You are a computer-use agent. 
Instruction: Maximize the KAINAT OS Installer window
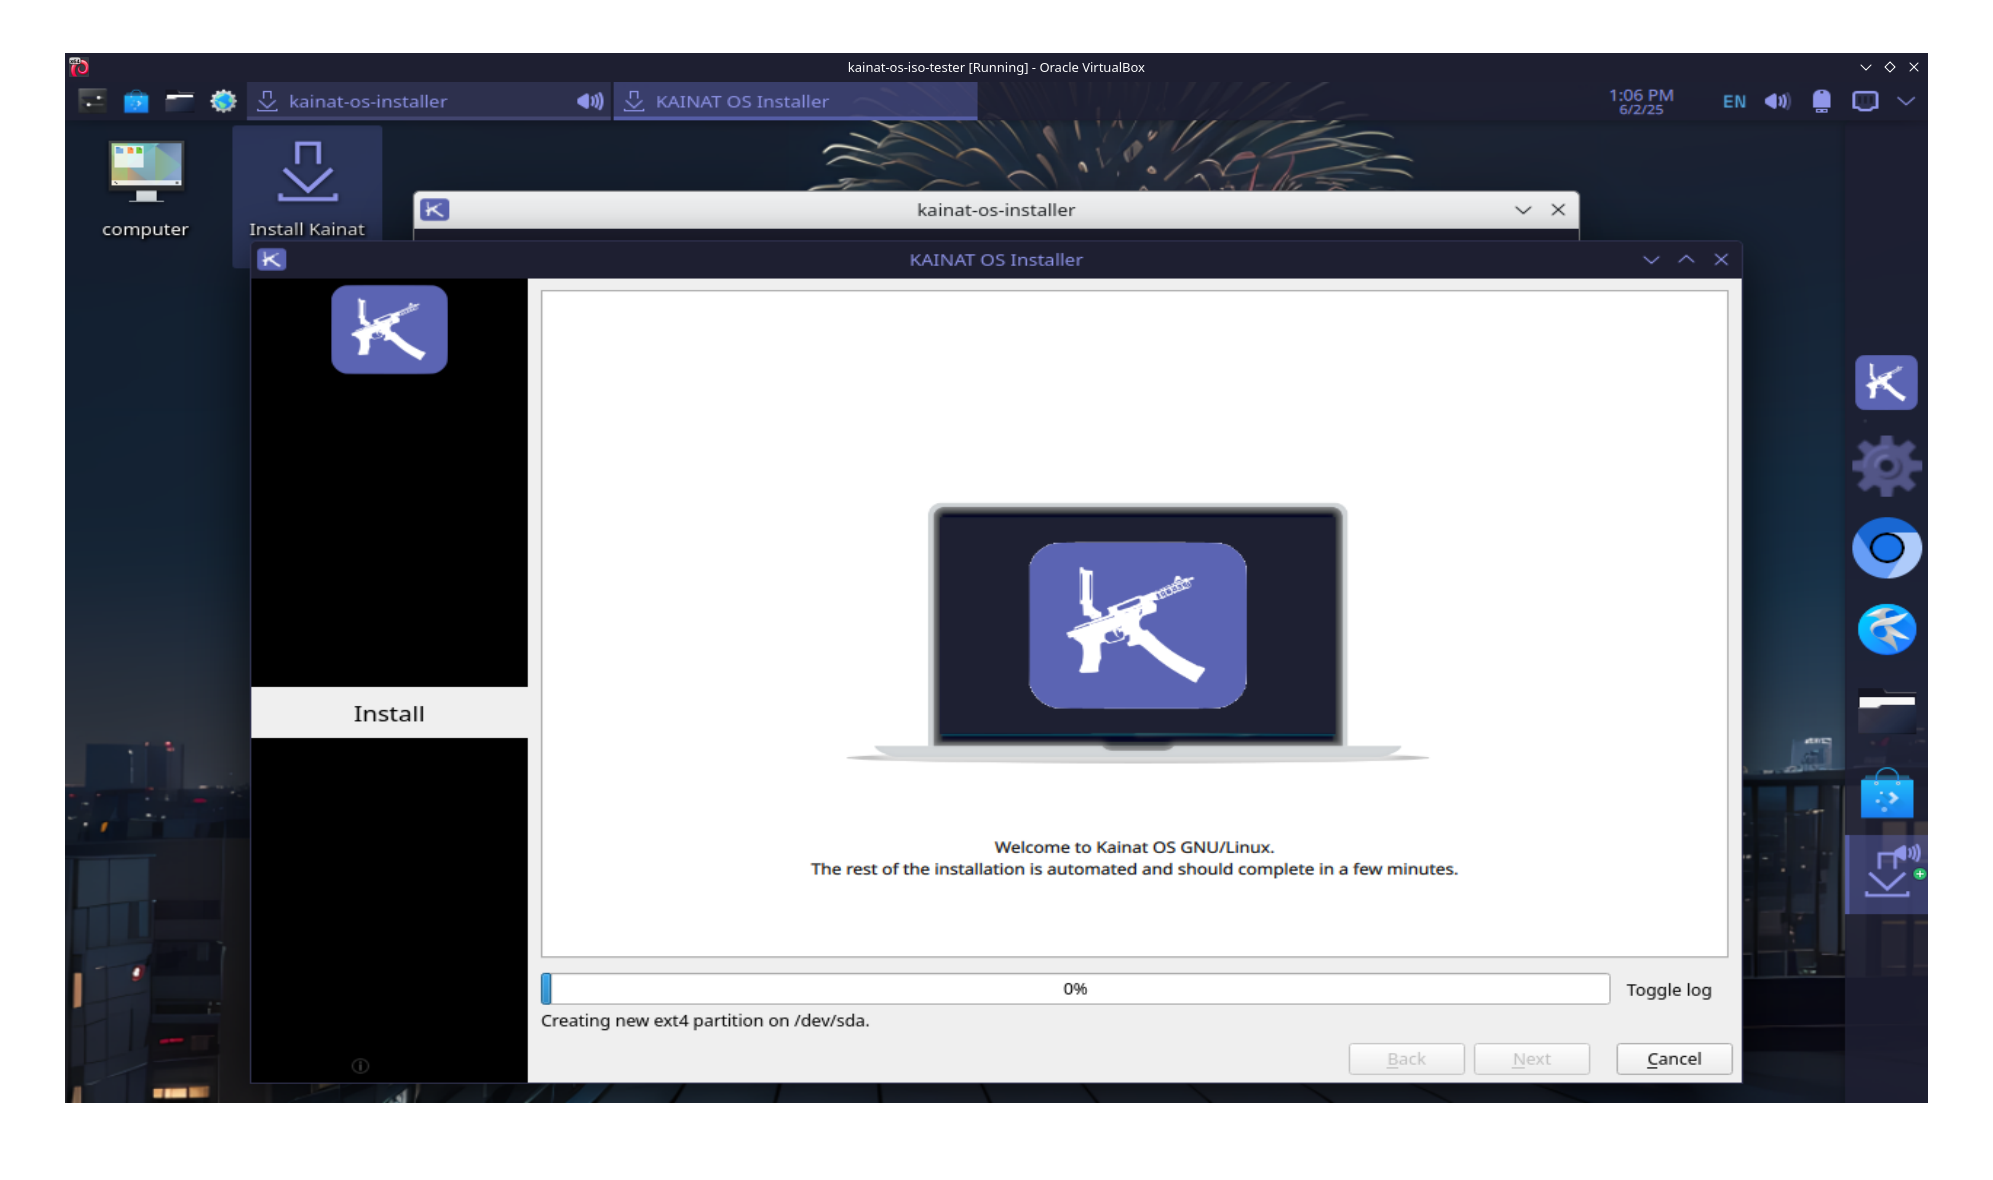pyautogui.click(x=1686, y=260)
